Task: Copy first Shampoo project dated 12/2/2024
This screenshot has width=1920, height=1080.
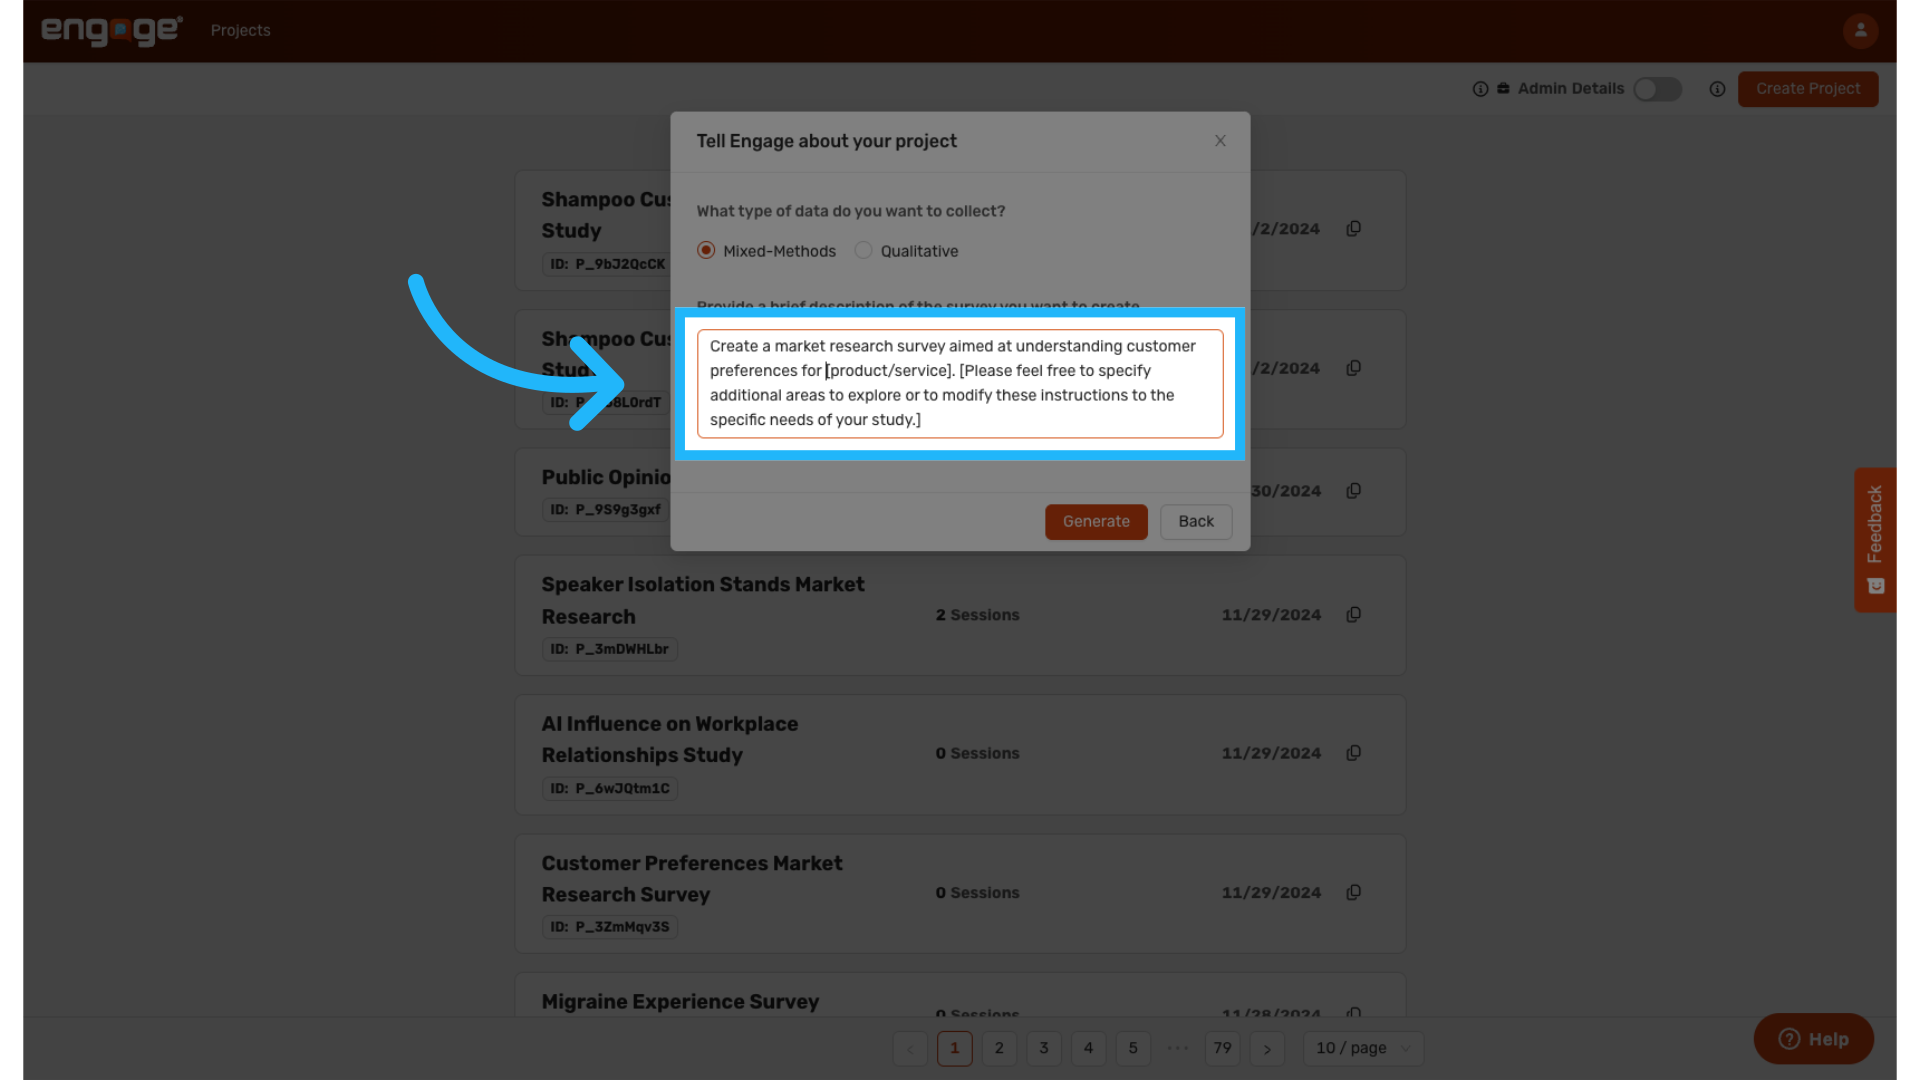Action: 1353,229
